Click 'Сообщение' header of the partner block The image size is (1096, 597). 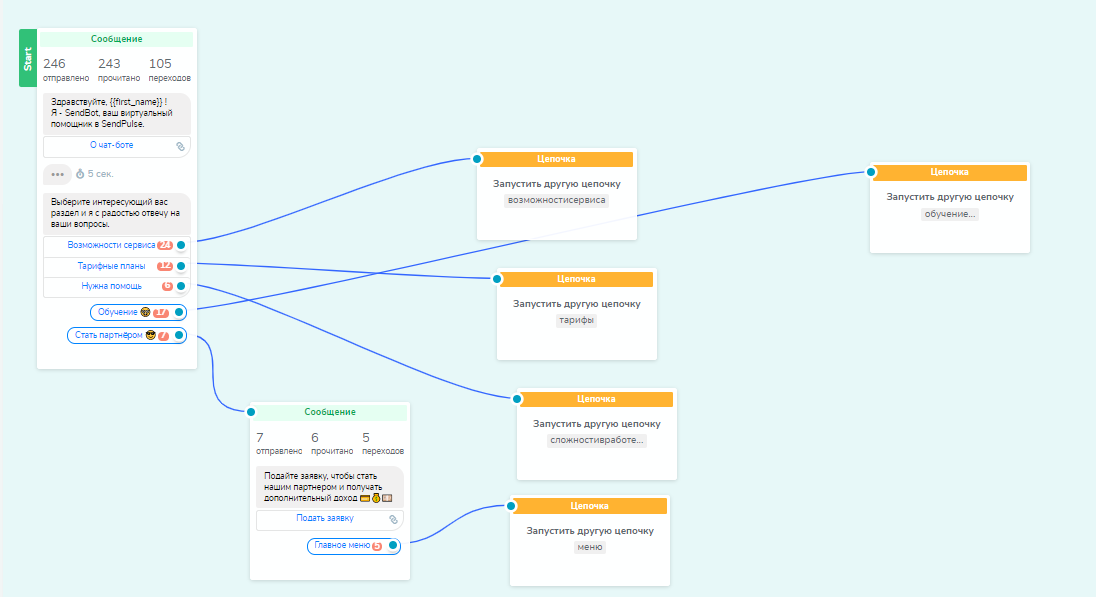click(330, 412)
